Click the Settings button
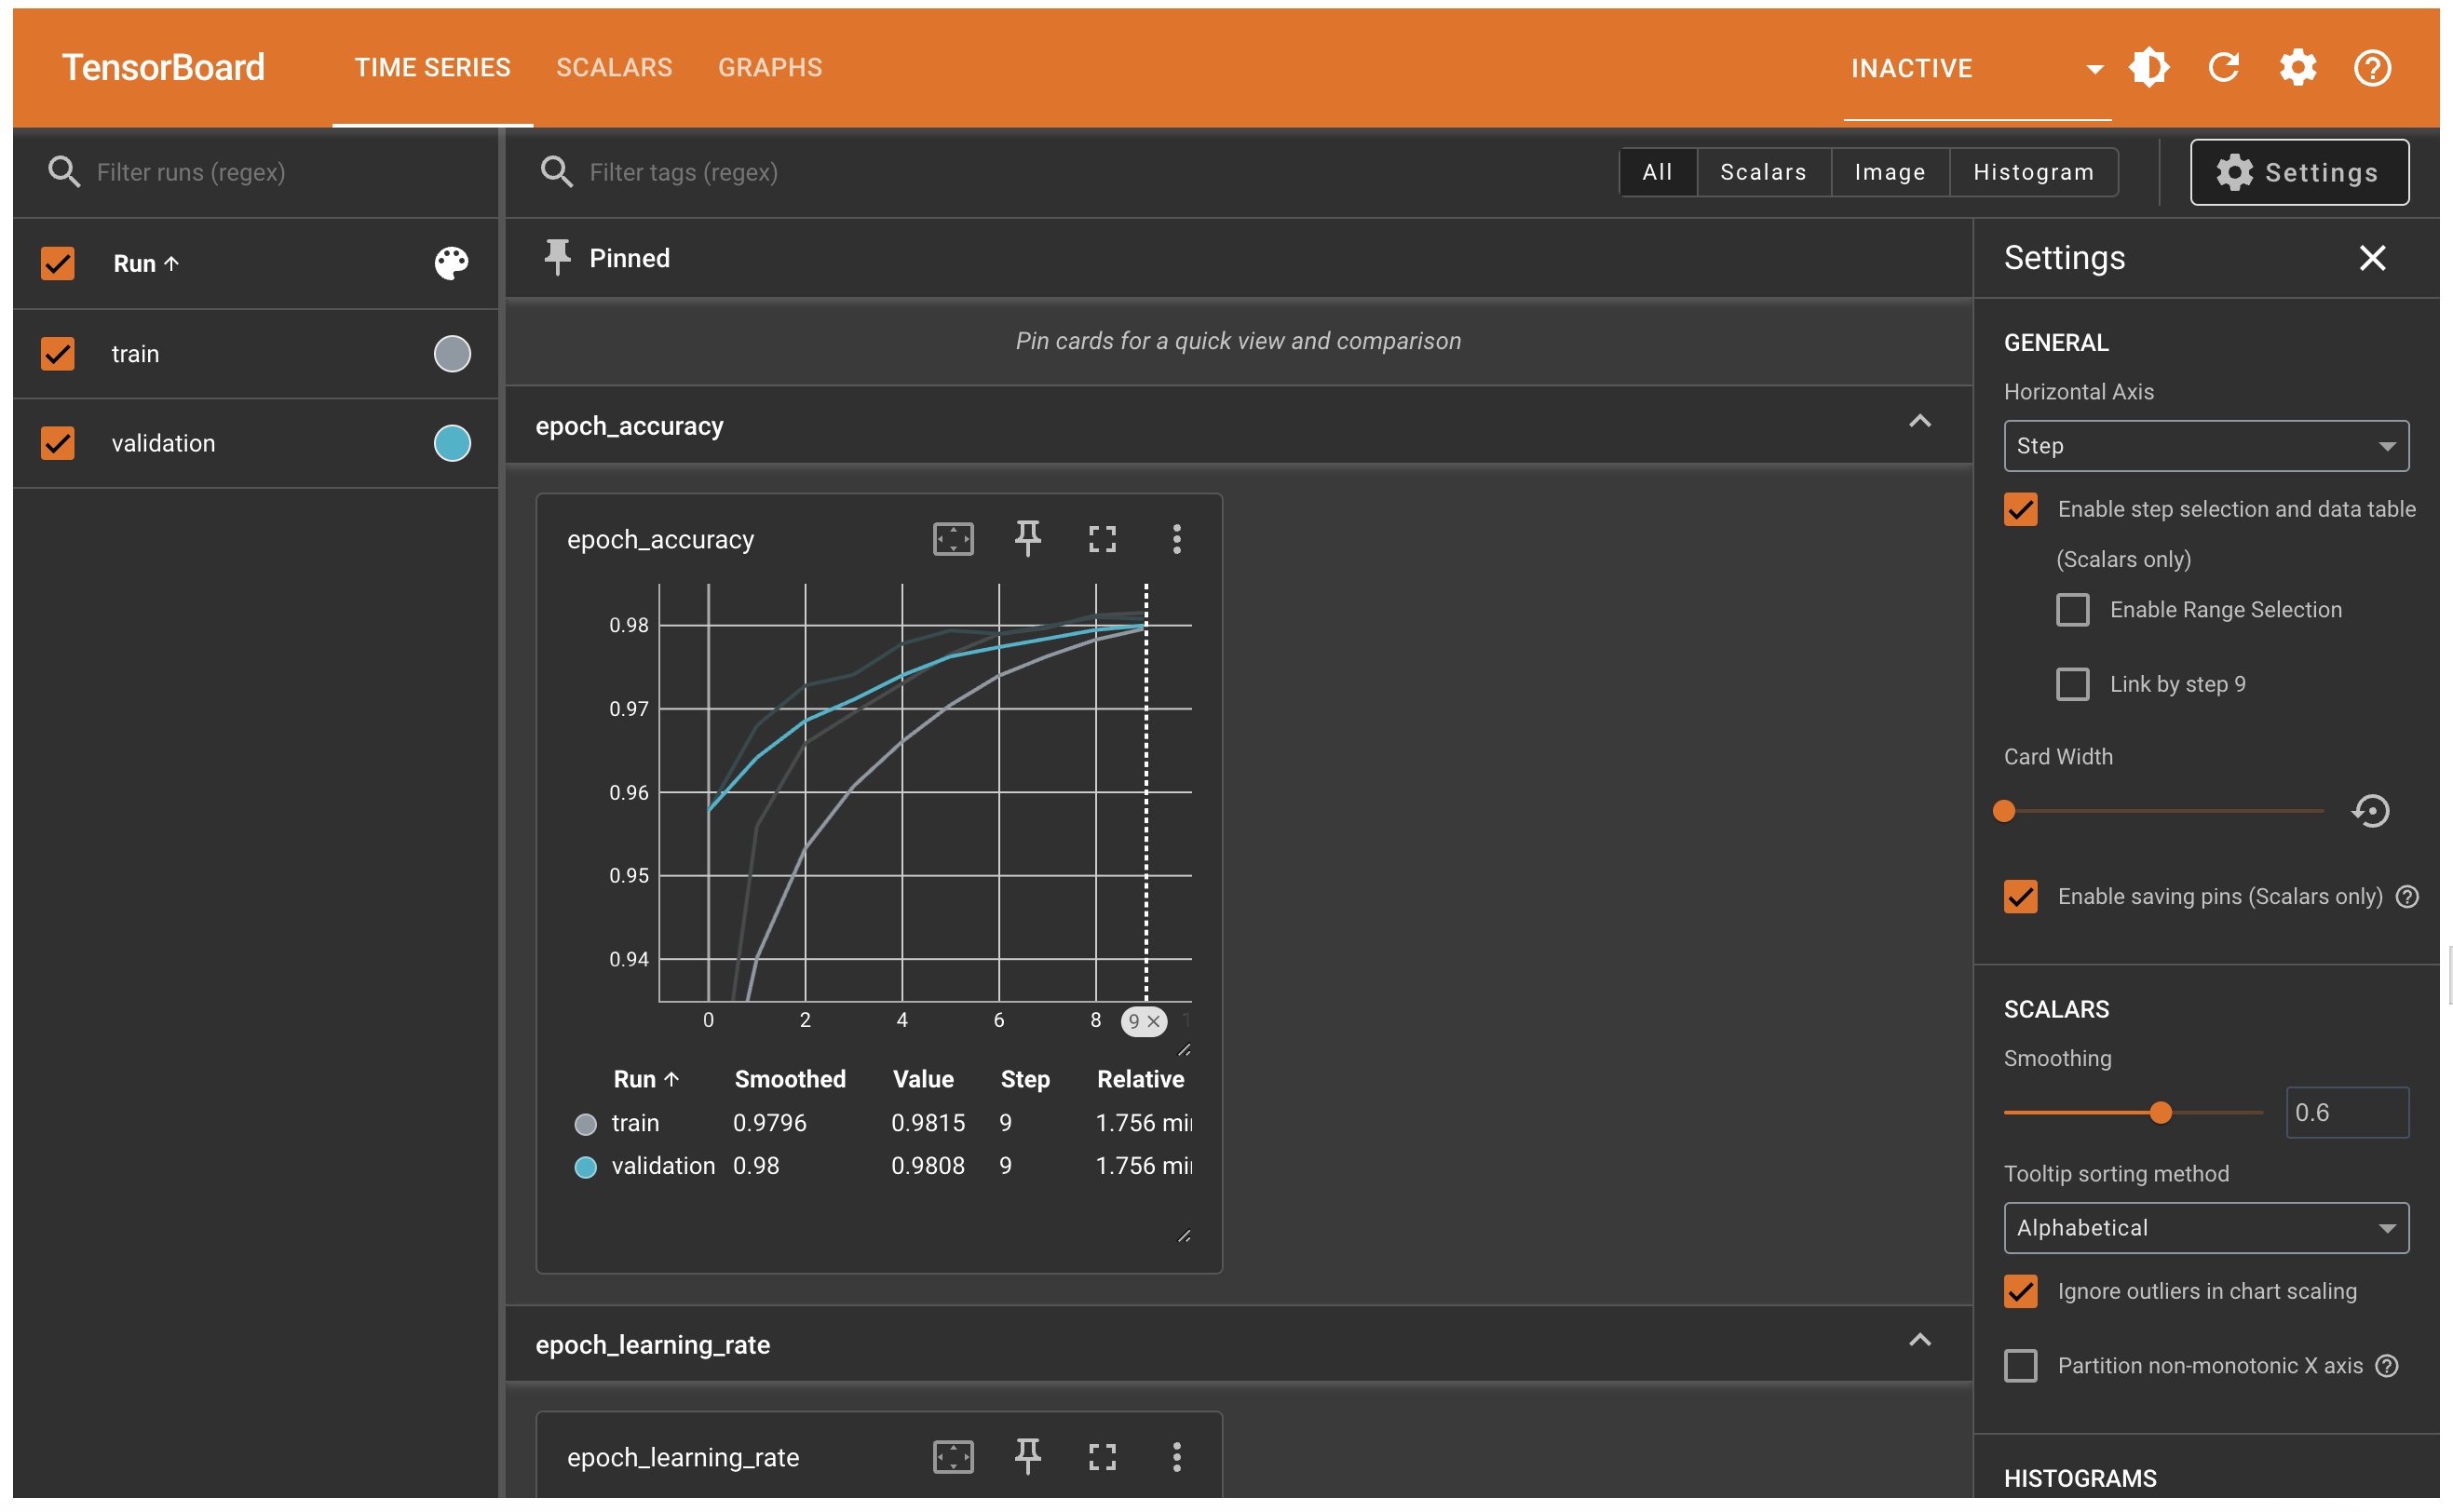The image size is (2453, 1512). tap(2298, 172)
